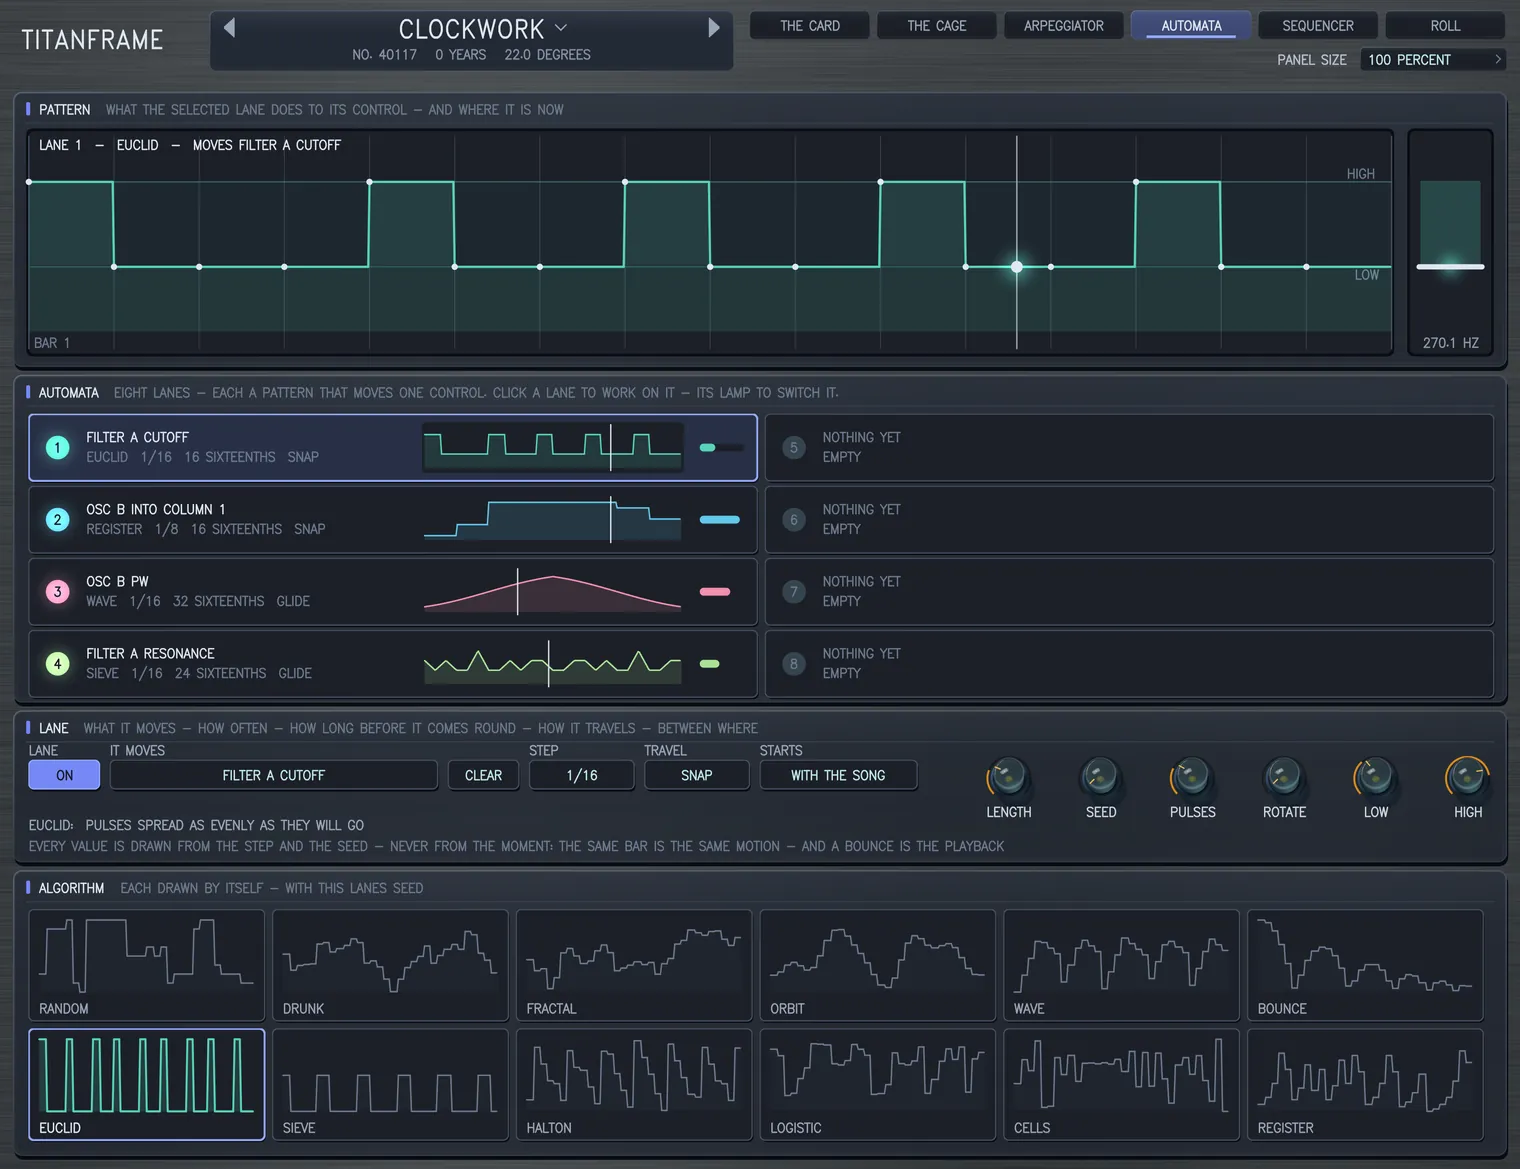
Task: Click the ROTATE knob
Action: pyautogui.click(x=1284, y=776)
